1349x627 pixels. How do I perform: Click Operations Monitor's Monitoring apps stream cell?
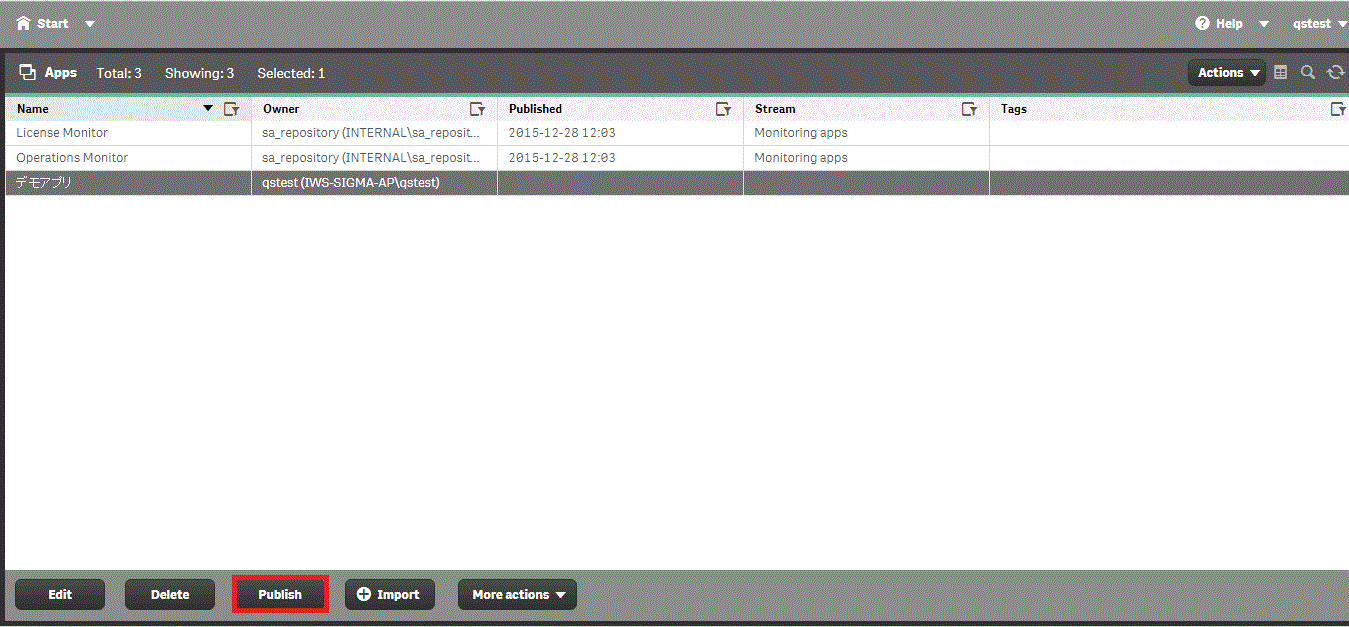866,158
